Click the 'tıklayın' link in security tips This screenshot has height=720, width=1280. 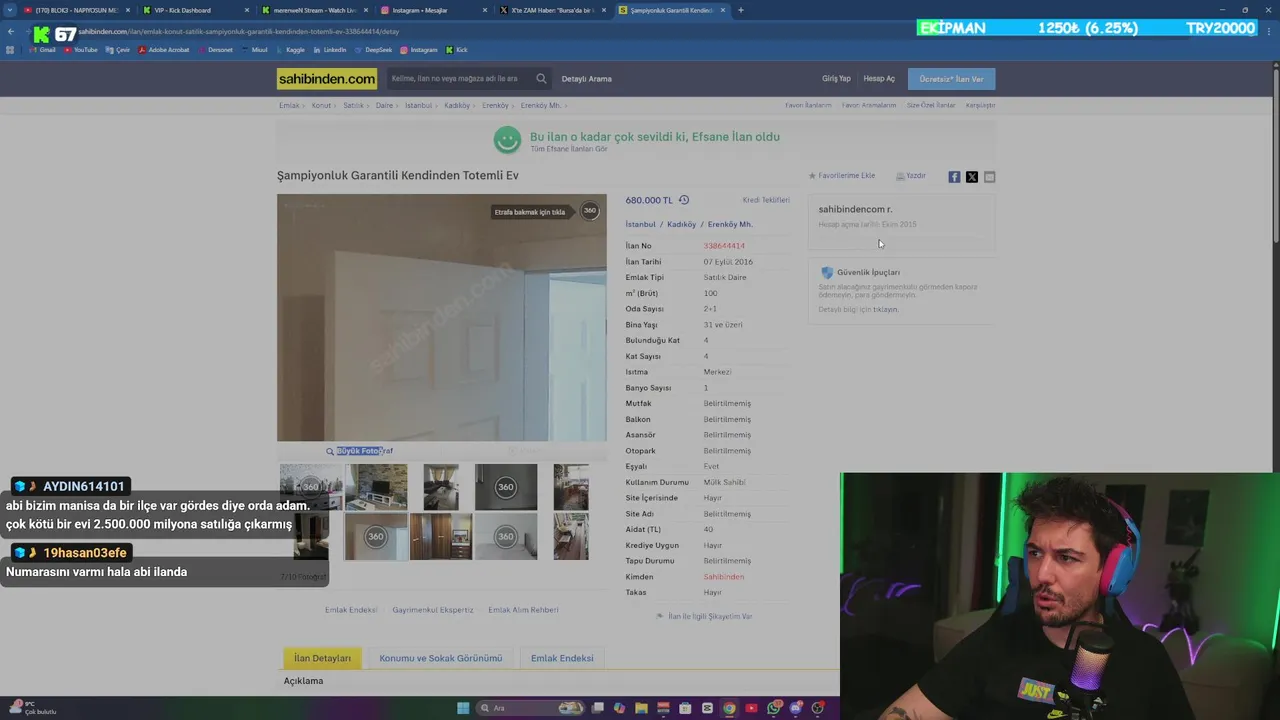point(885,310)
